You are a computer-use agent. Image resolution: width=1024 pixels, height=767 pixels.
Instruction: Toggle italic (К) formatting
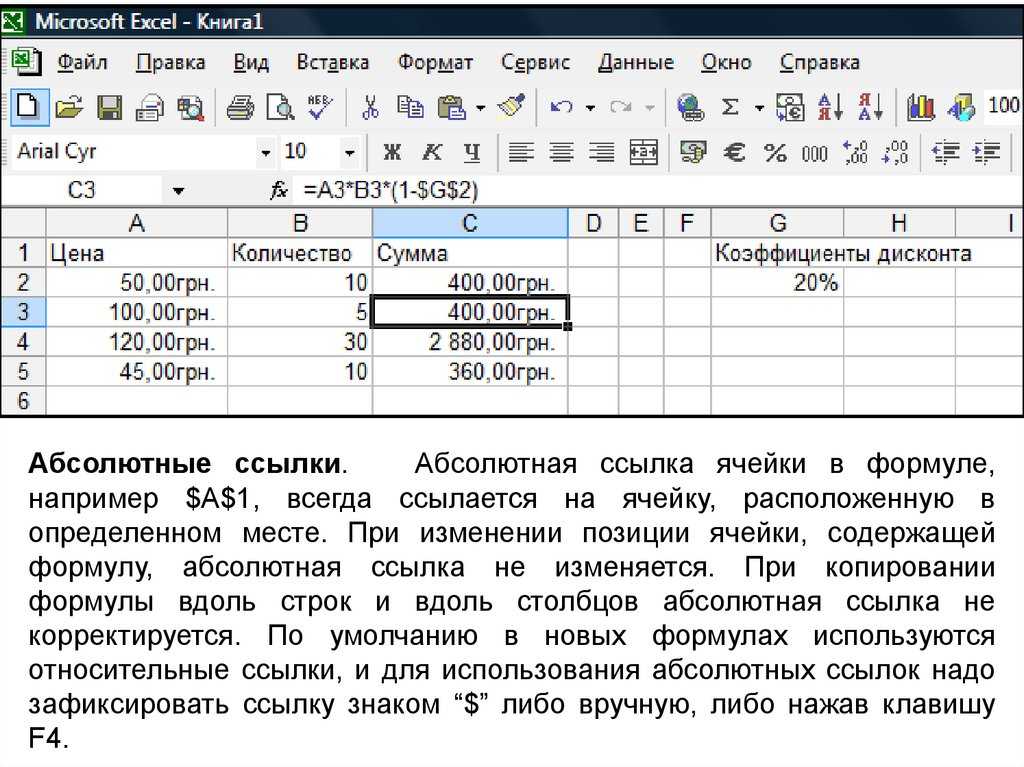(432, 152)
